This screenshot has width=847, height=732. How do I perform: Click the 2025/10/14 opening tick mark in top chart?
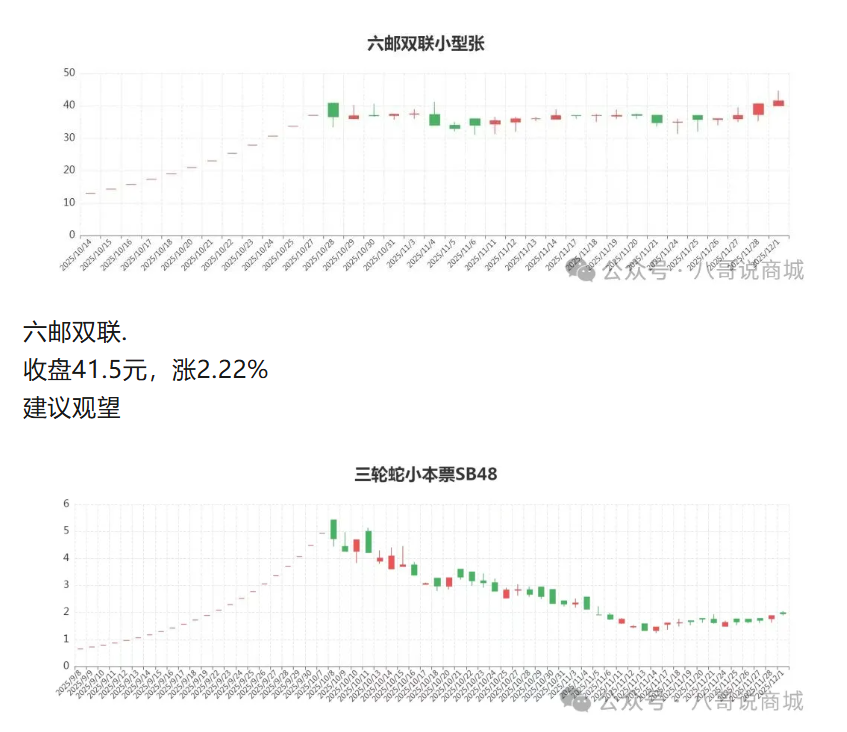point(90,193)
